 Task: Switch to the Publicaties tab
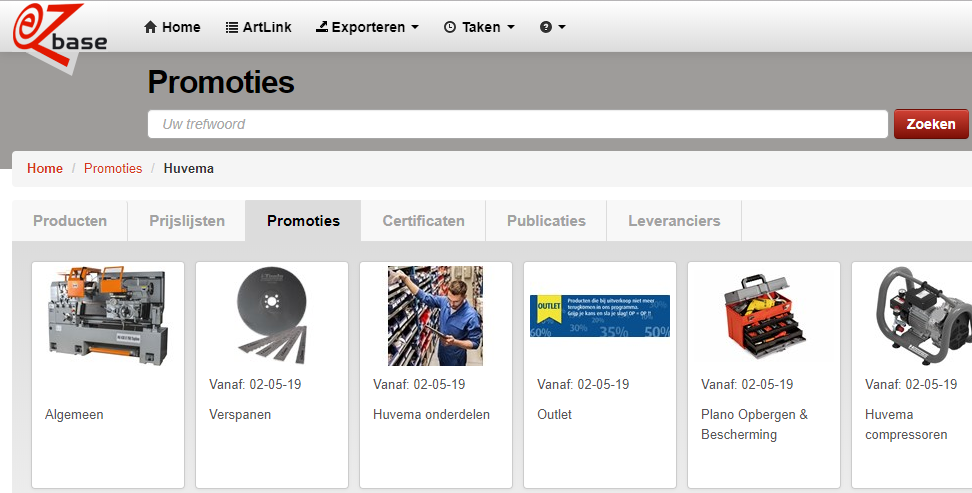[x=546, y=221]
